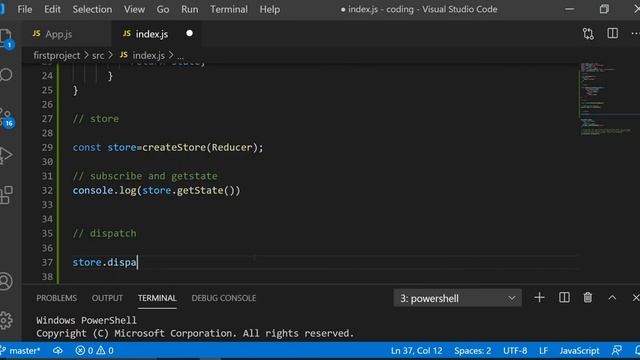Open the File menu

point(25,9)
